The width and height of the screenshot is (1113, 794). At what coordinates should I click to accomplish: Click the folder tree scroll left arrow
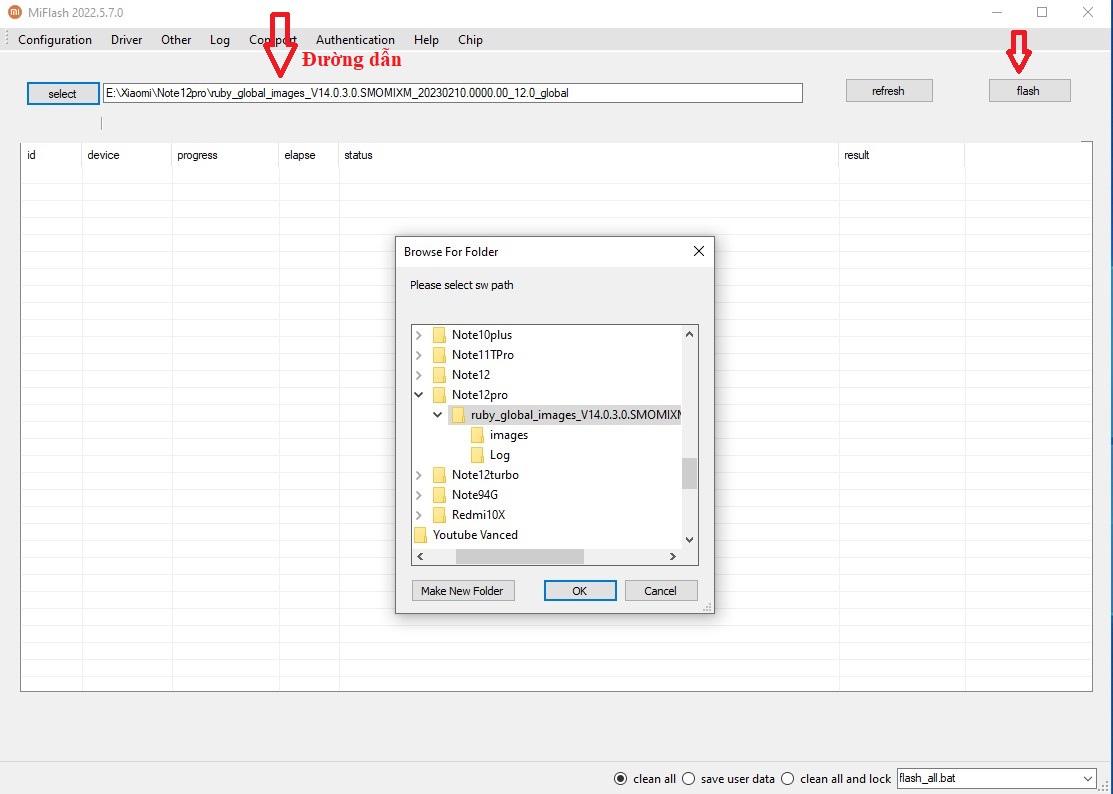click(420, 557)
